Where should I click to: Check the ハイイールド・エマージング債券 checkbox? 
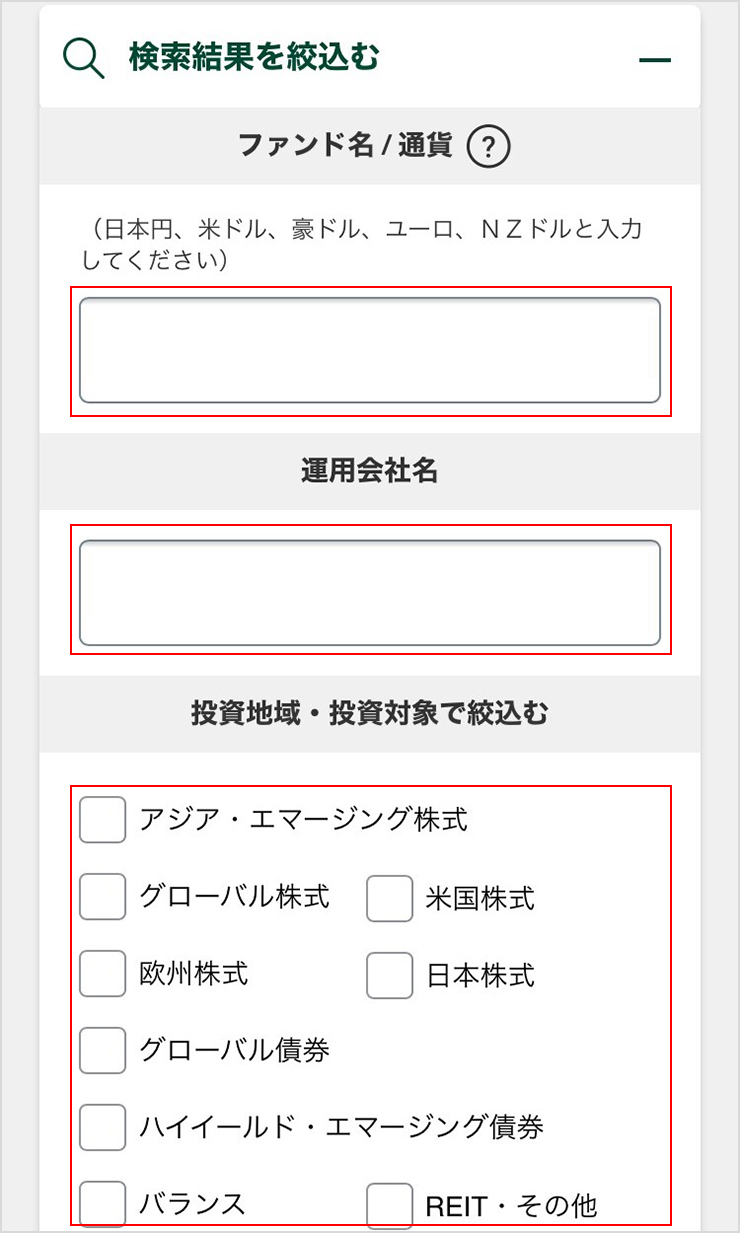click(102, 1127)
